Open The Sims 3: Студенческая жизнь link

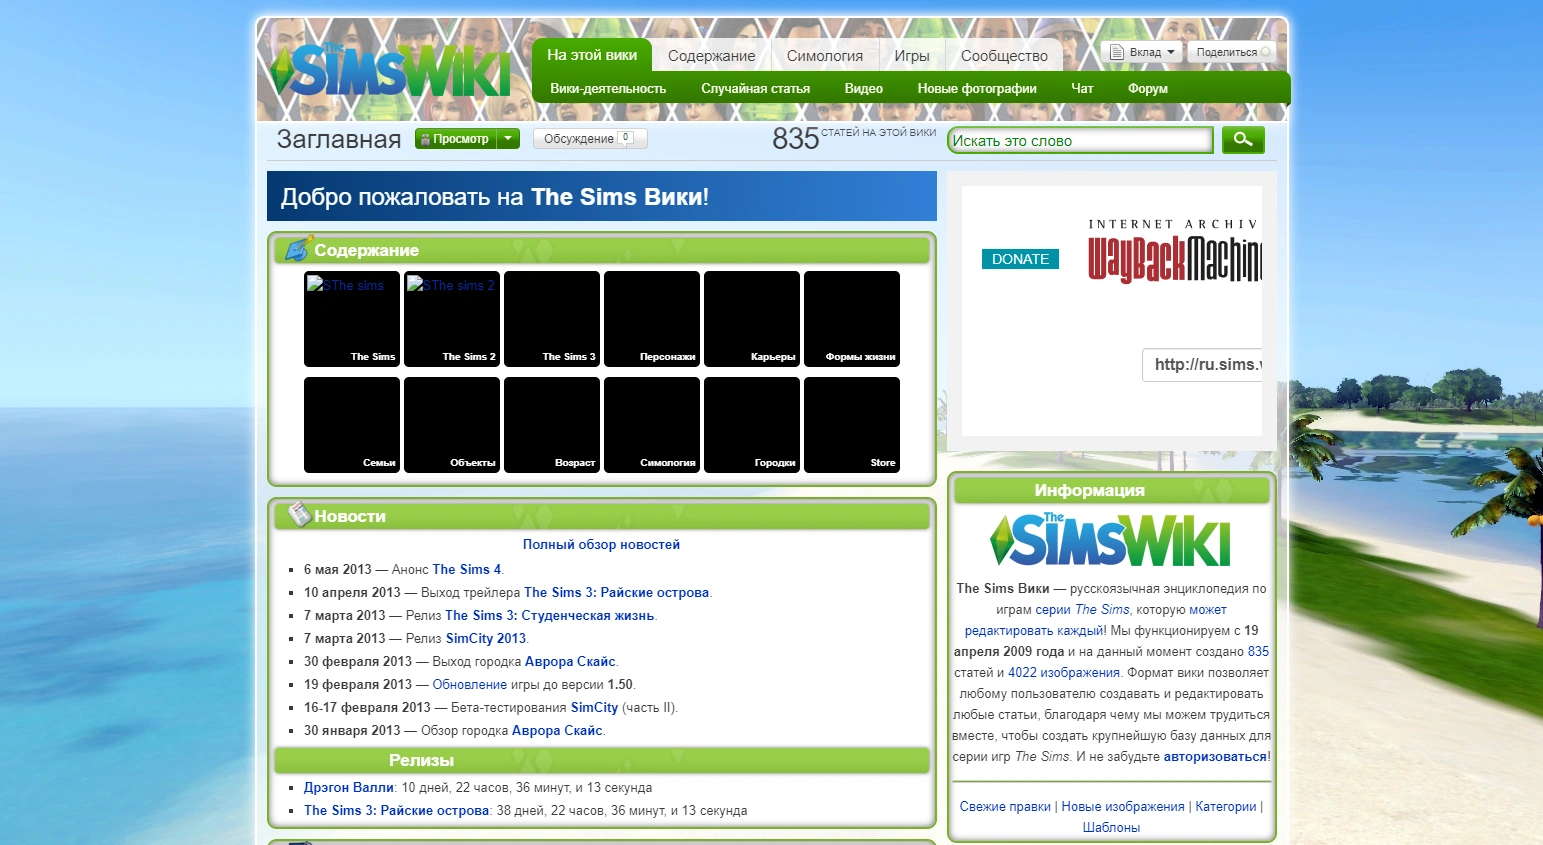pyautogui.click(x=549, y=615)
